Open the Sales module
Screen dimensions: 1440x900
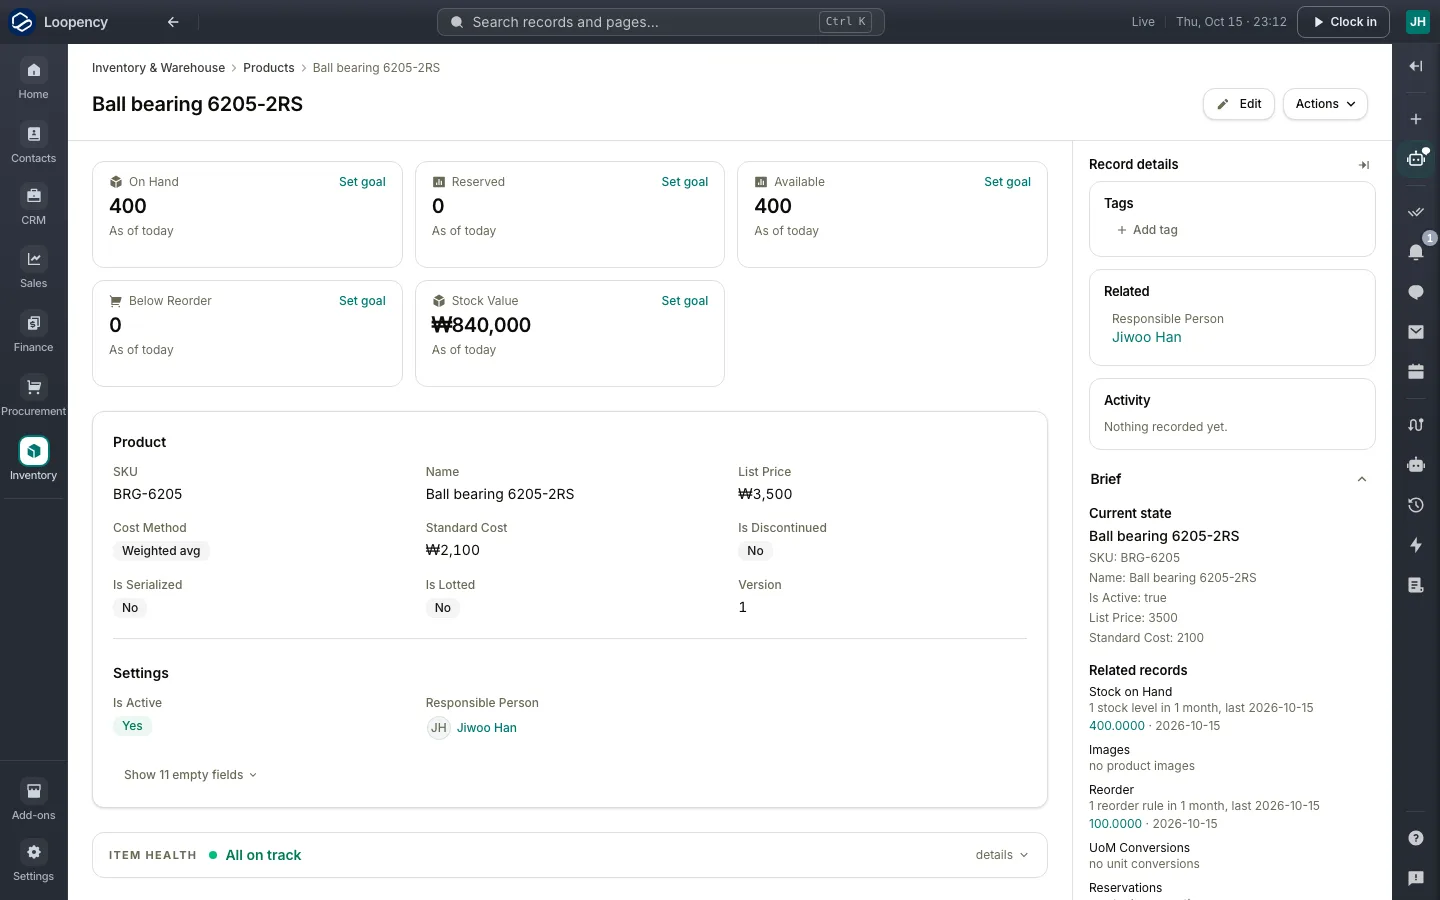[33, 269]
